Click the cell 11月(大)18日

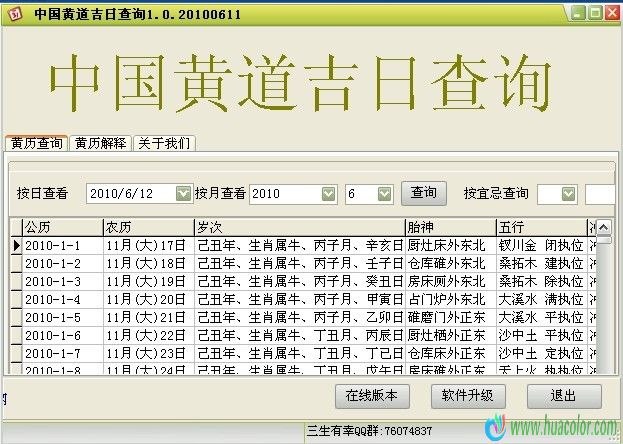pos(149,264)
